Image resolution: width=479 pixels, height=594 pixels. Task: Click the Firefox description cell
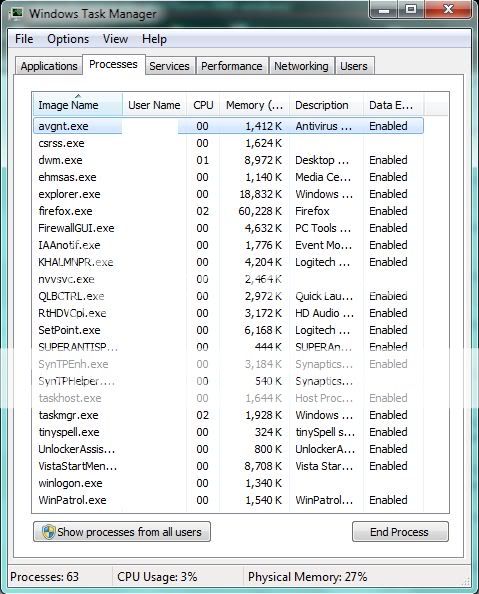[312, 211]
